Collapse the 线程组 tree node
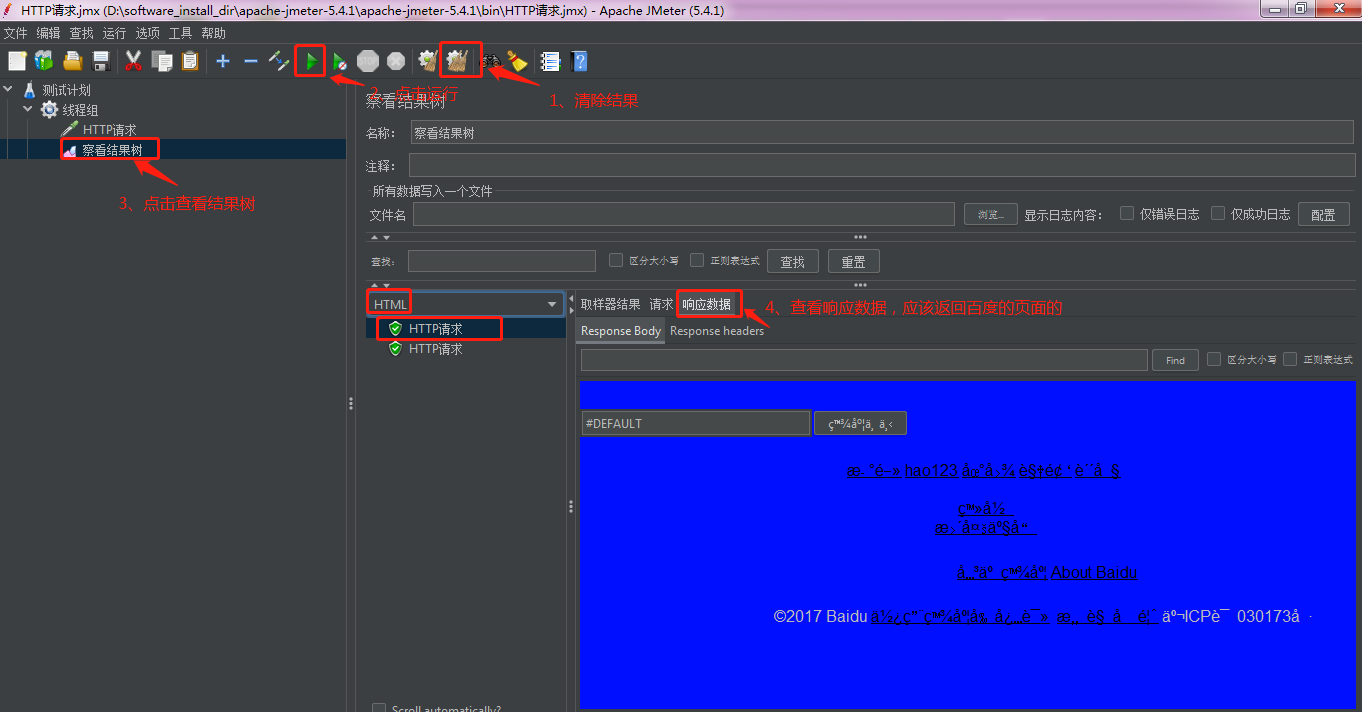The width and height of the screenshot is (1362, 712). point(27,110)
